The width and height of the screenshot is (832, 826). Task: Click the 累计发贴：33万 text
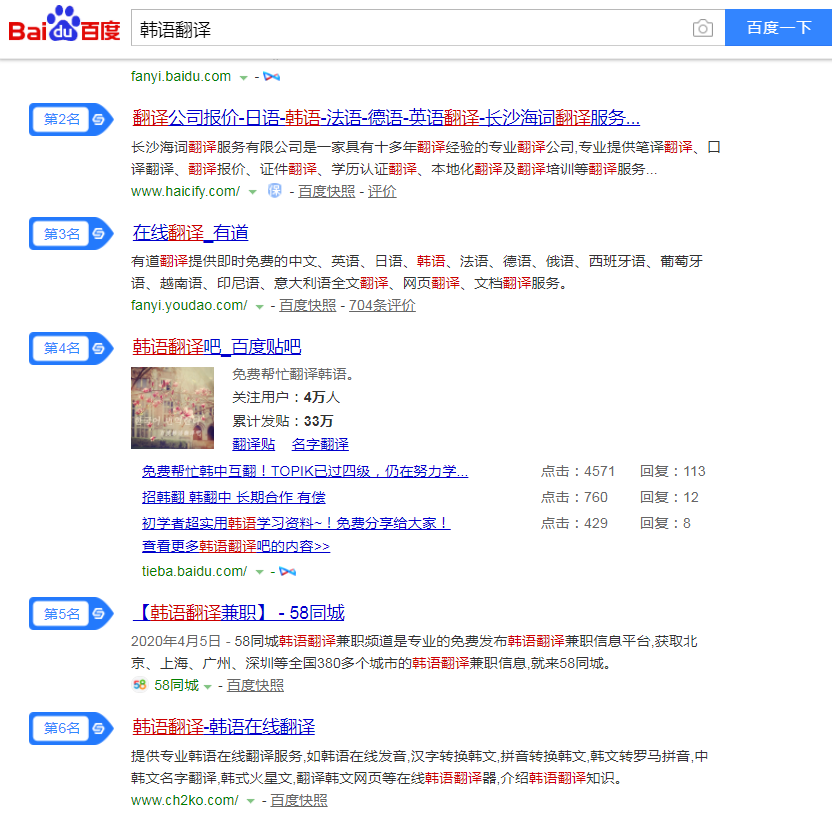[x=282, y=421]
